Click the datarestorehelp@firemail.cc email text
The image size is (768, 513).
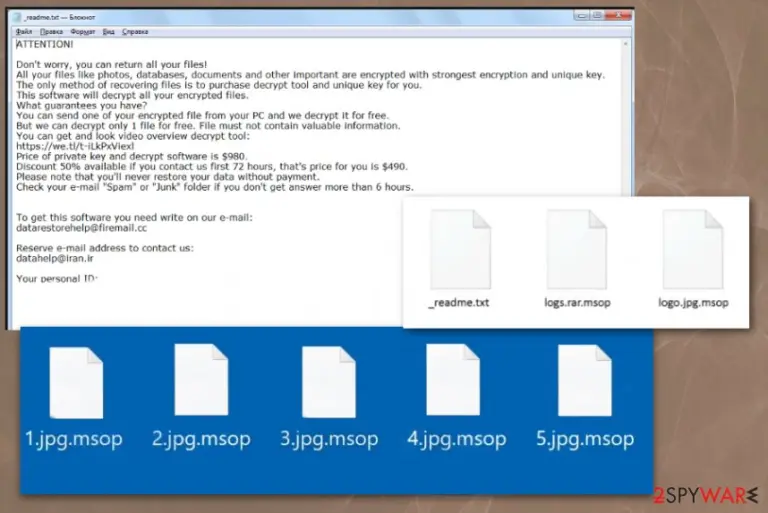click(81, 228)
